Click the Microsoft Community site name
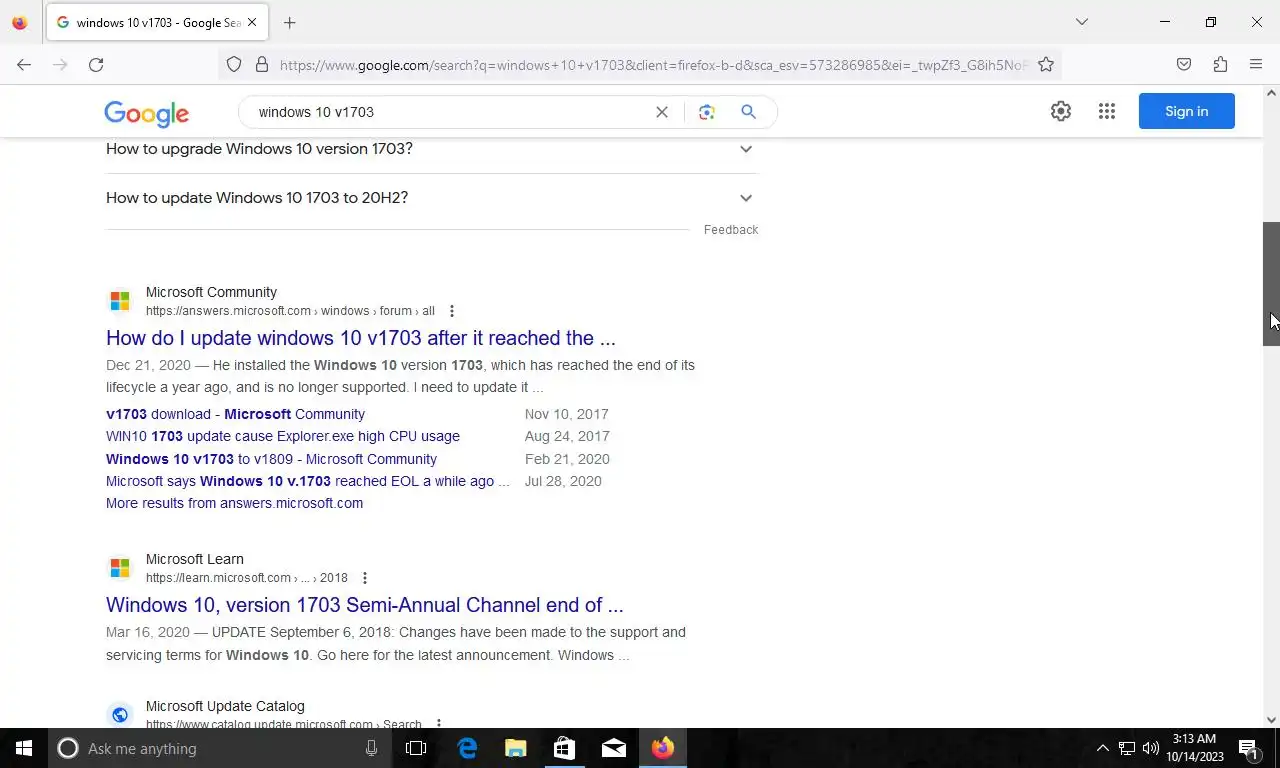This screenshot has height=768, width=1280. [211, 292]
